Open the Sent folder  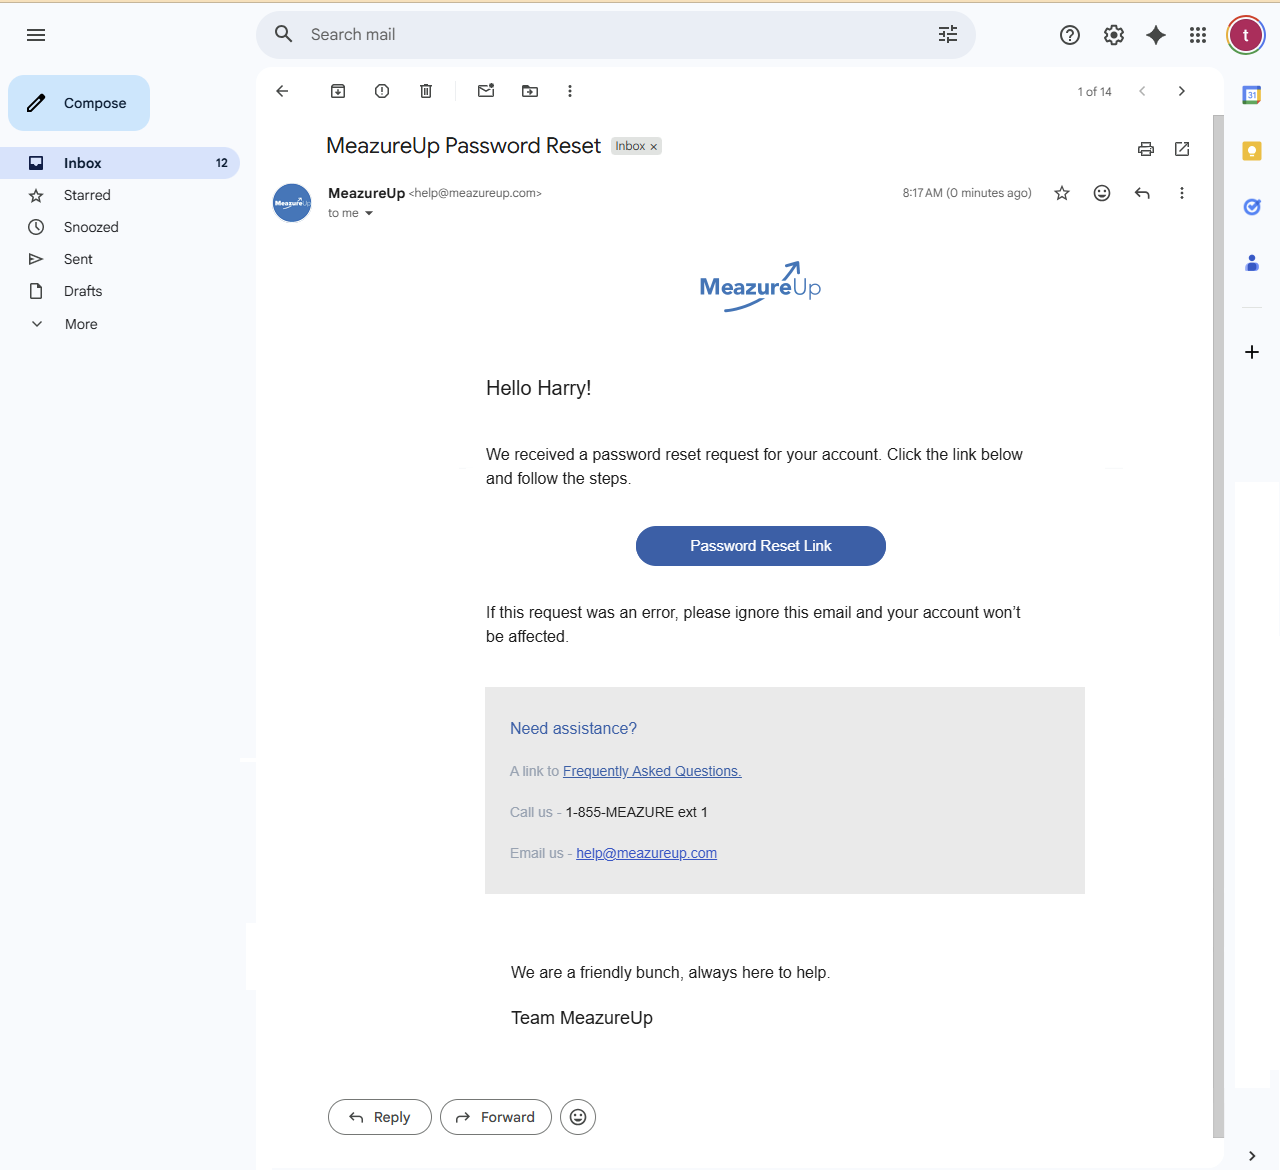coord(78,259)
